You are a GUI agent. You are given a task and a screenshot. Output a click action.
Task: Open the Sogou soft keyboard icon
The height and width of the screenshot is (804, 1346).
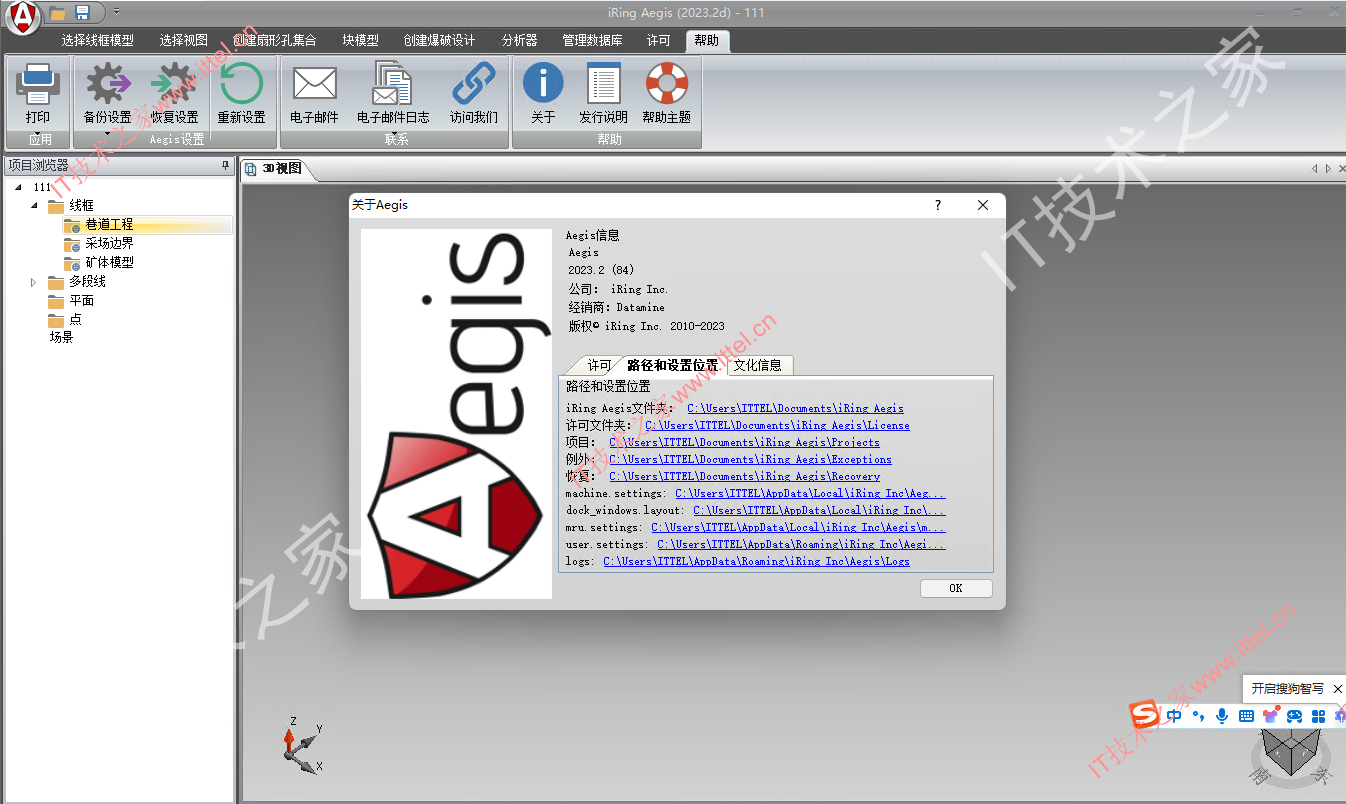click(1246, 716)
